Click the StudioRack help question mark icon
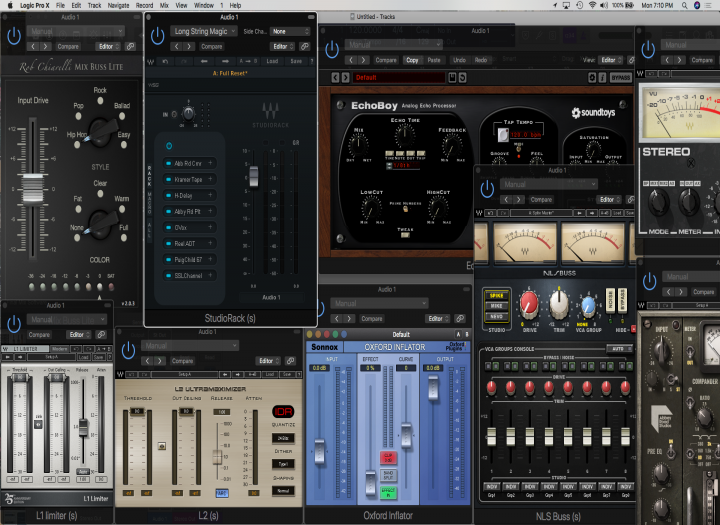This screenshot has height=525, width=720. point(312,61)
